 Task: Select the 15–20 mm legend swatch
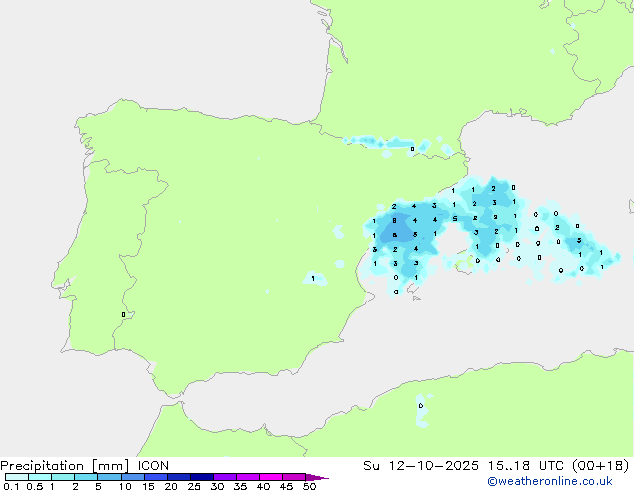(156, 477)
